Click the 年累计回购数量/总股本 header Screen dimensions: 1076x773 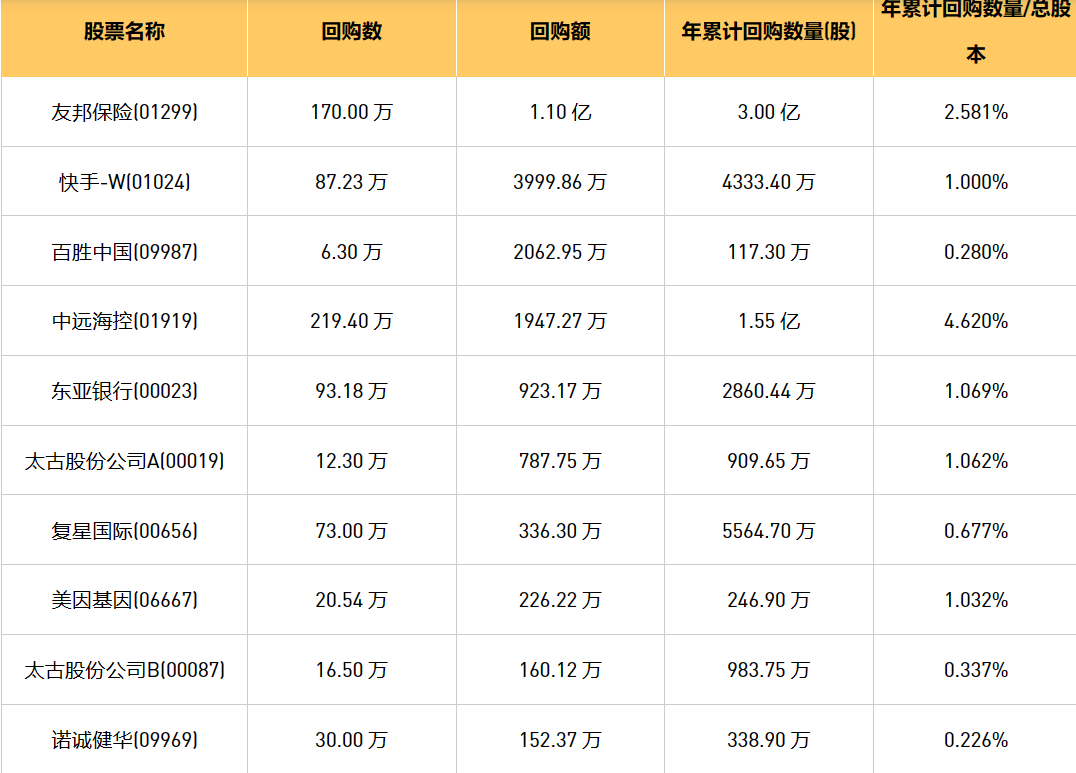pos(975,32)
